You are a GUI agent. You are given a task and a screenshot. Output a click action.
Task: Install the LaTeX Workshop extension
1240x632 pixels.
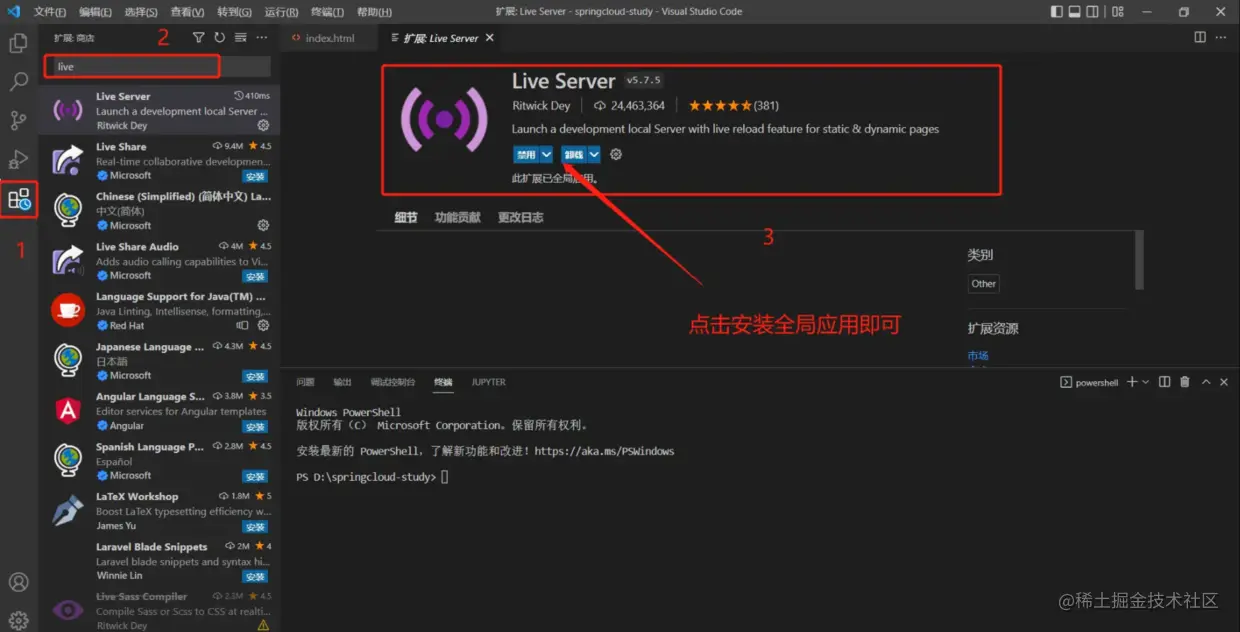pos(255,526)
